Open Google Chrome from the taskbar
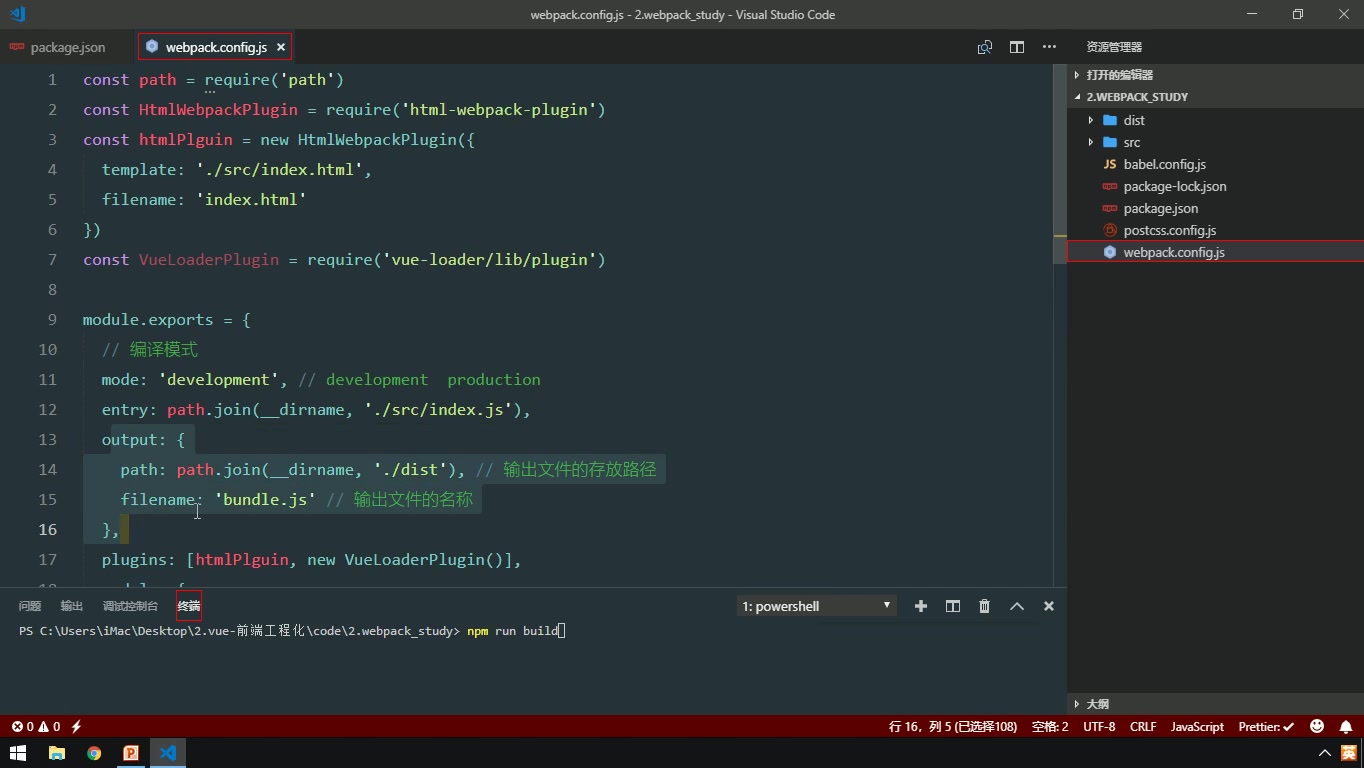1364x768 pixels. [94, 753]
